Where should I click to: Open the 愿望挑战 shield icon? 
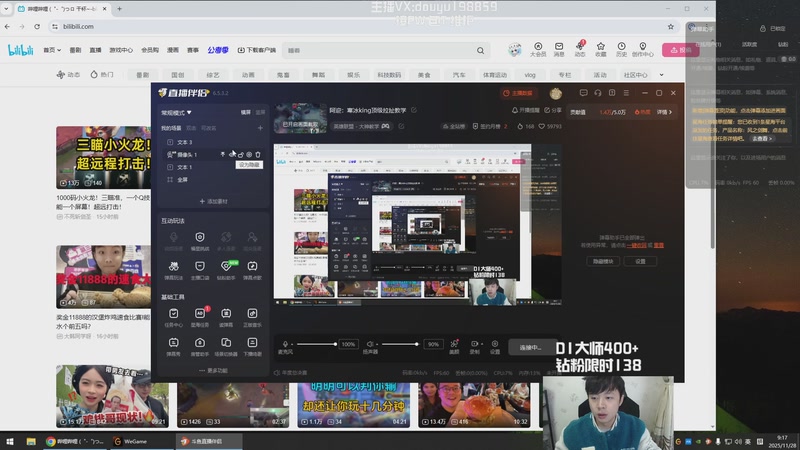pos(199,241)
